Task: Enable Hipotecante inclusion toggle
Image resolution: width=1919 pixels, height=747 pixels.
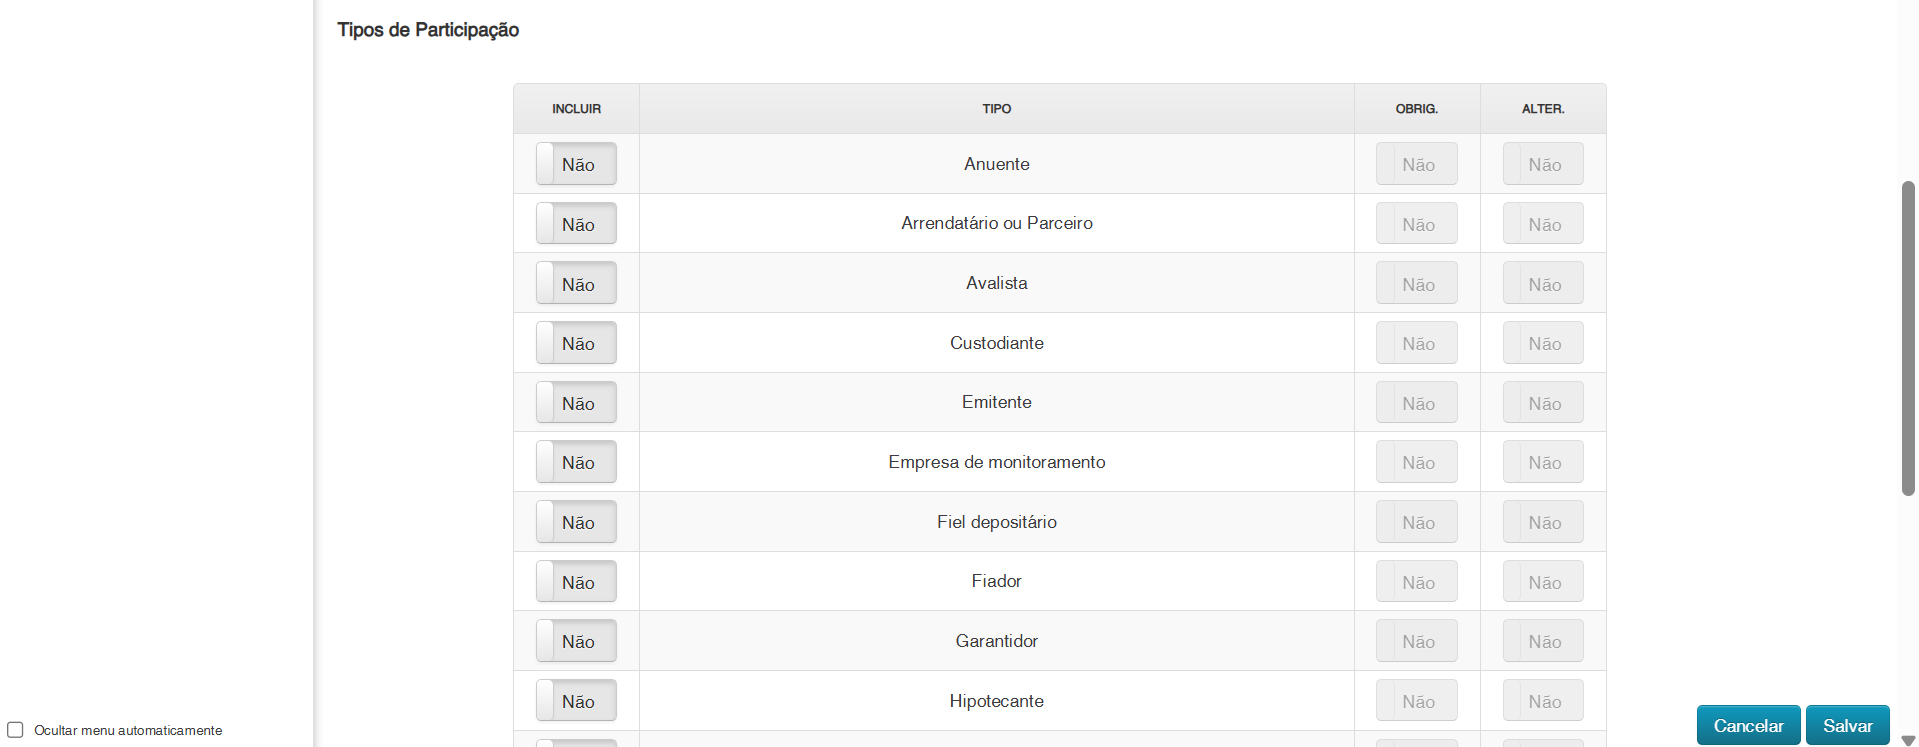Action: click(576, 700)
